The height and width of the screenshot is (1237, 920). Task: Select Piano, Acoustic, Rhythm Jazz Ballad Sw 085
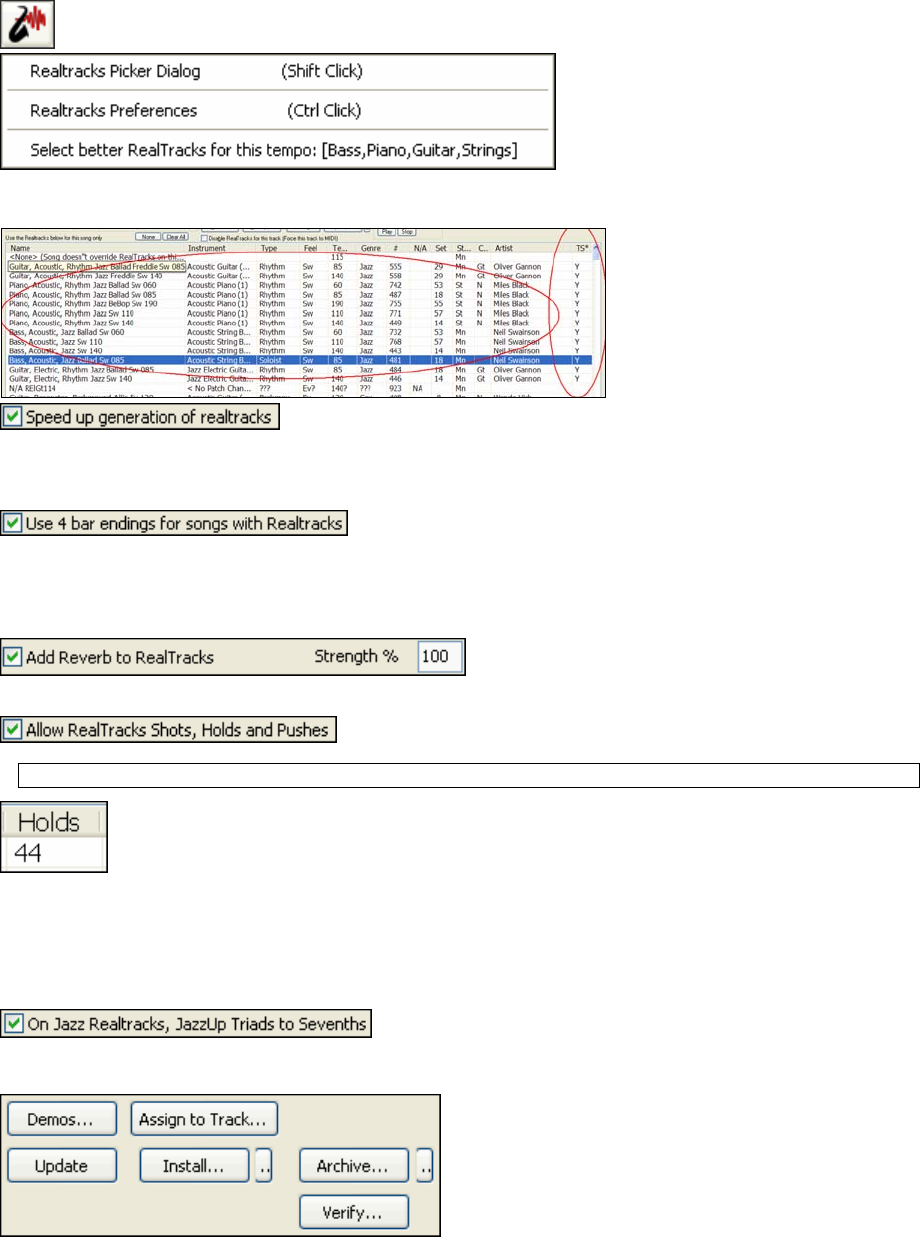299,294
